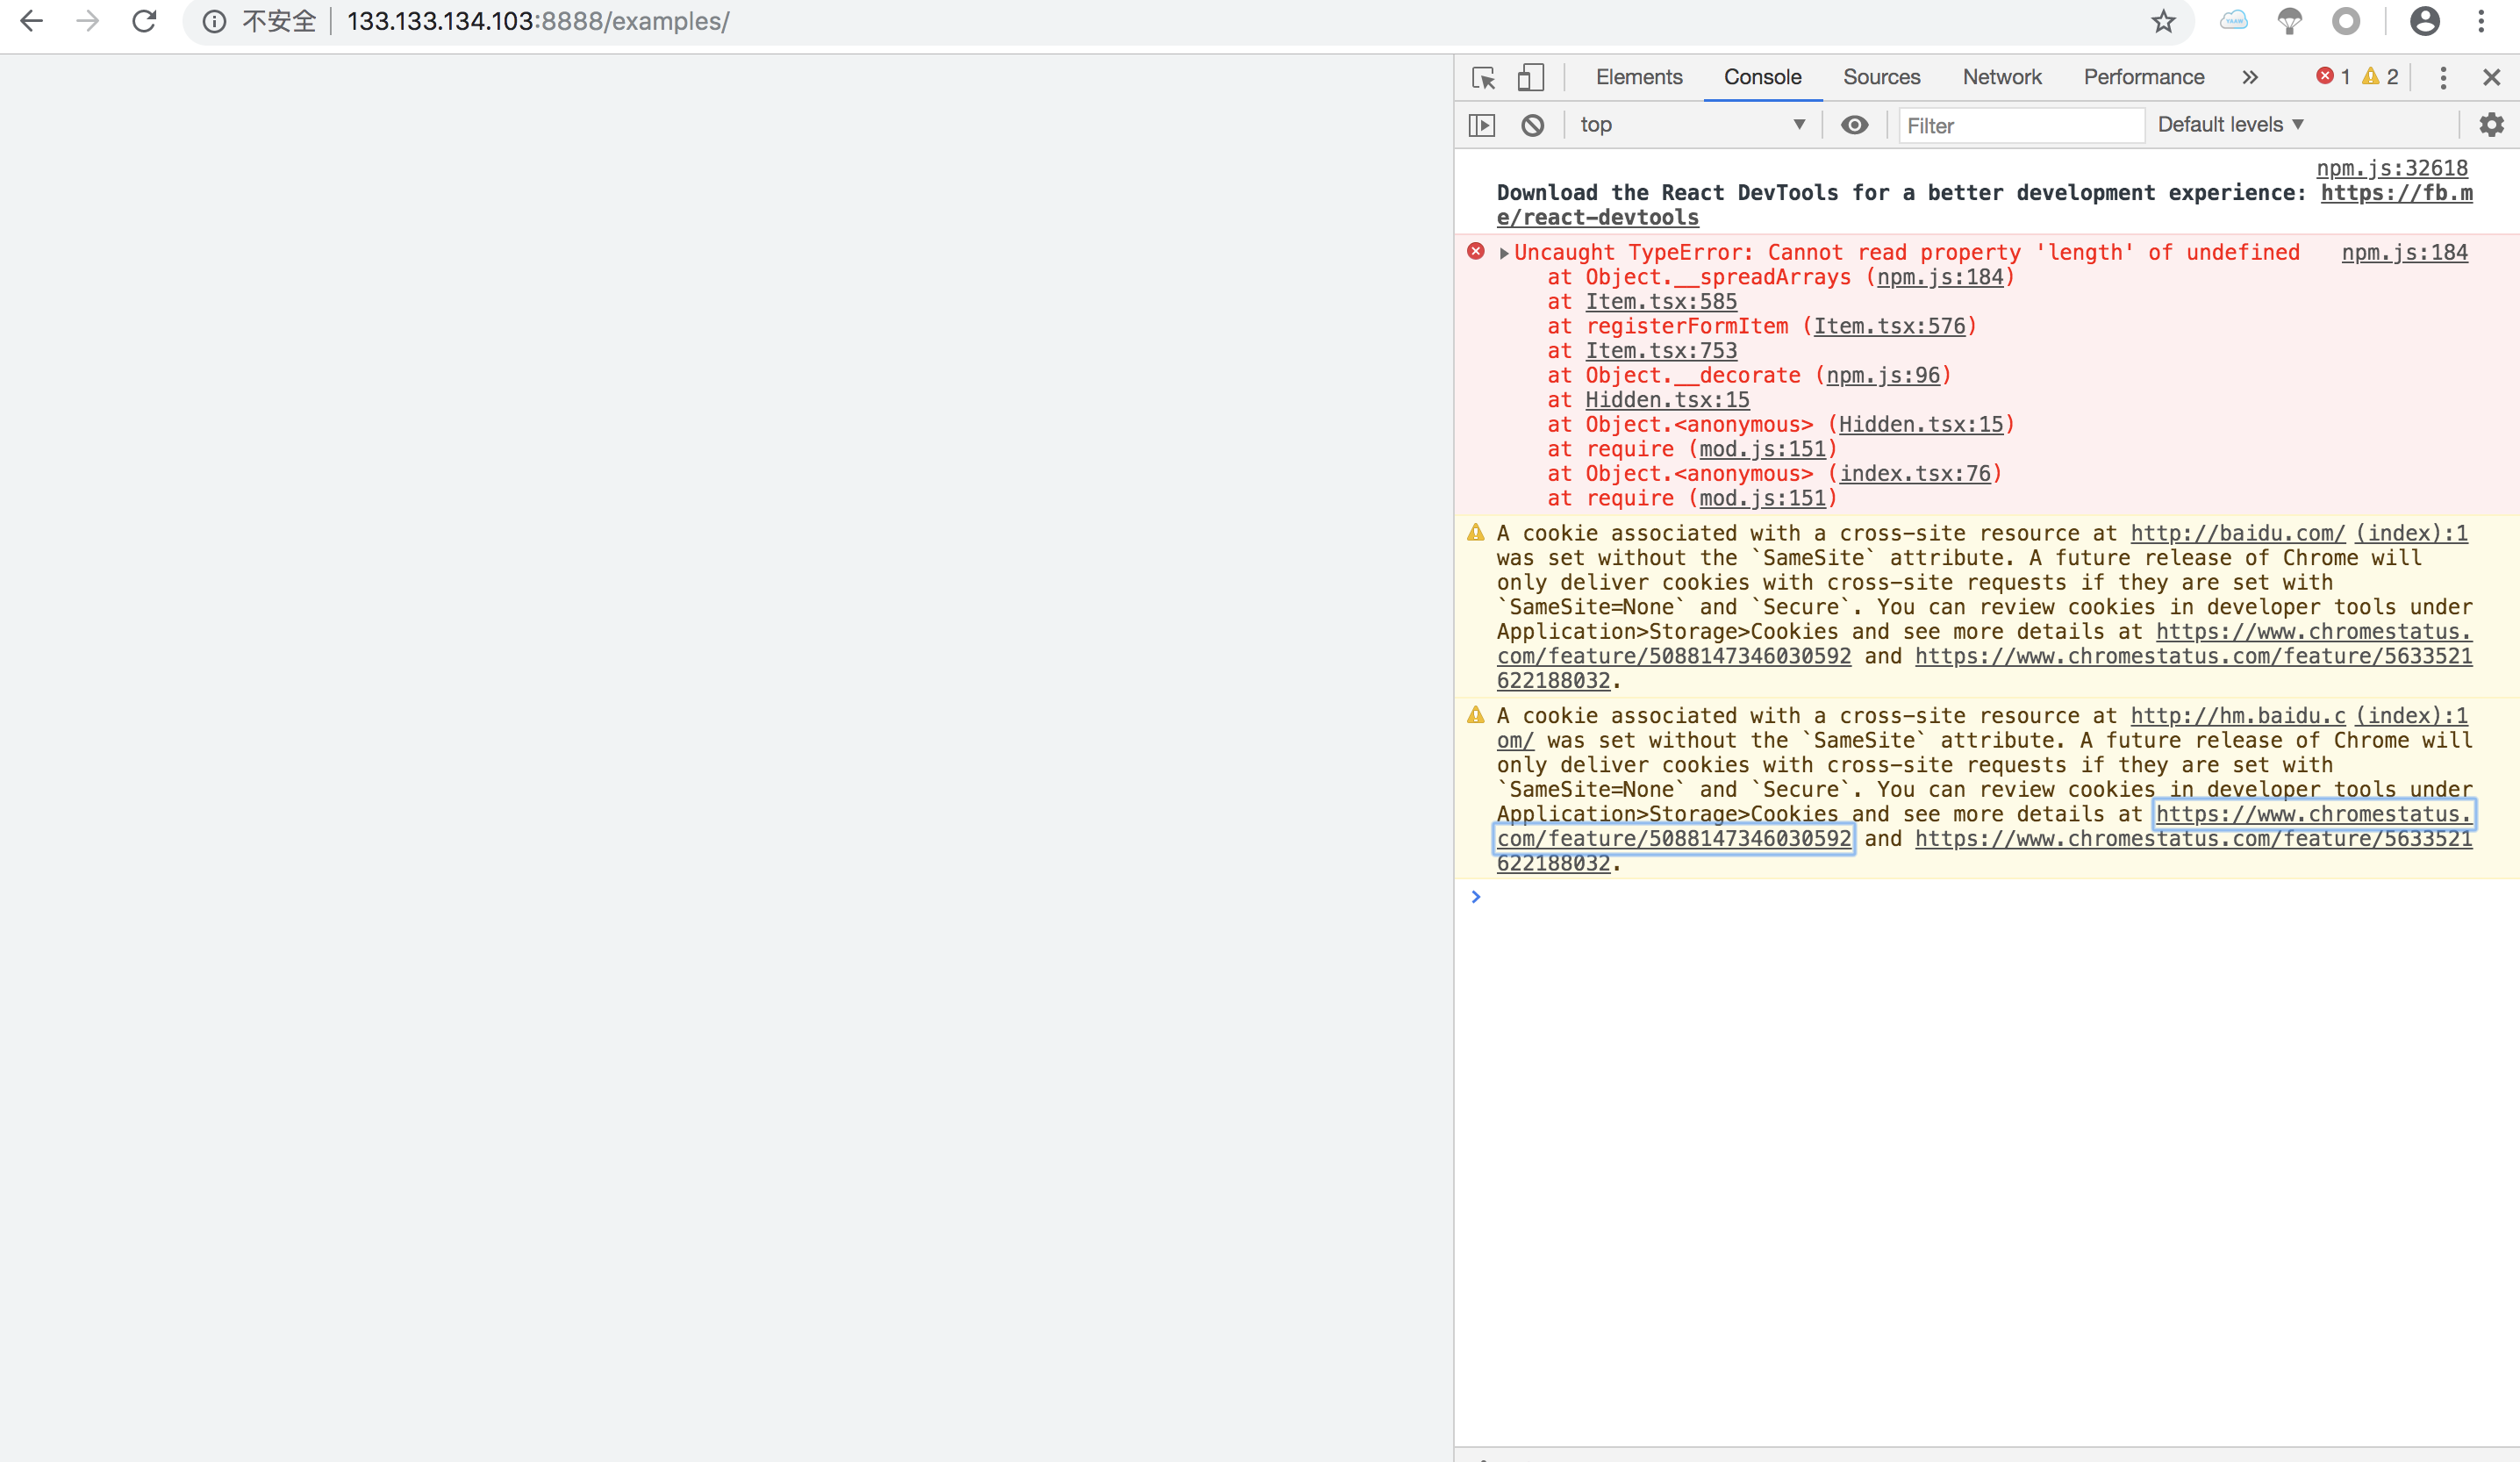Close the DevTools panel
The width and height of the screenshot is (2520, 1462).
pos(2491,77)
